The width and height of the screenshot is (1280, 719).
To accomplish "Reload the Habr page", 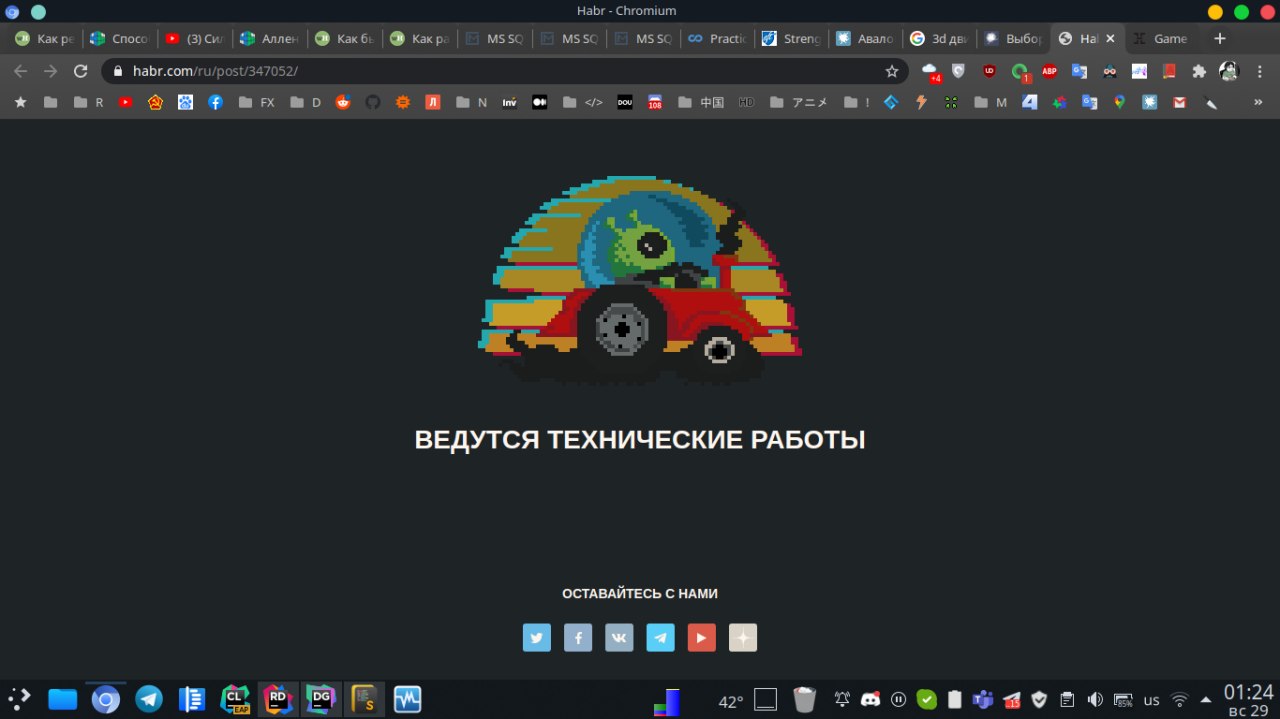I will tap(81, 71).
